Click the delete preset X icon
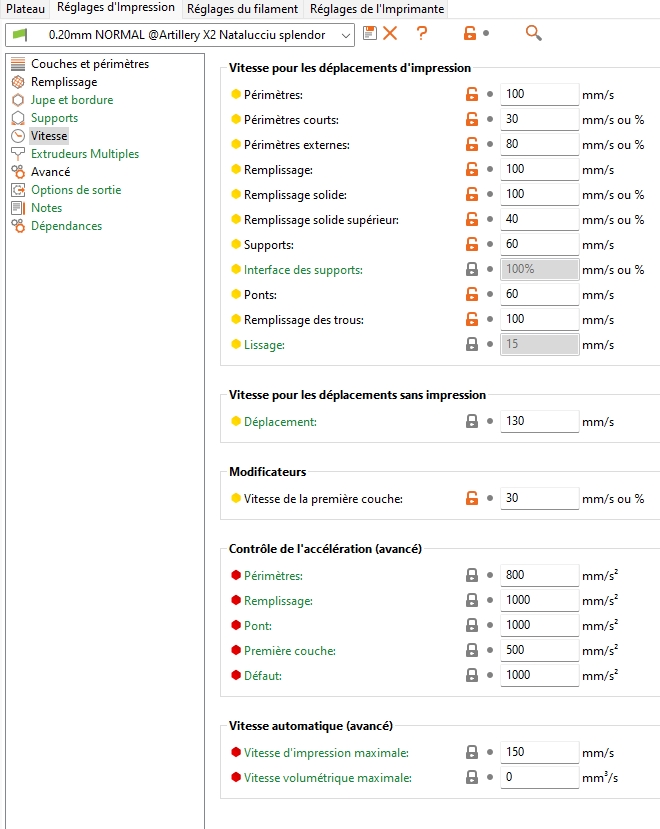The width and height of the screenshot is (660, 829). coord(390,33)
